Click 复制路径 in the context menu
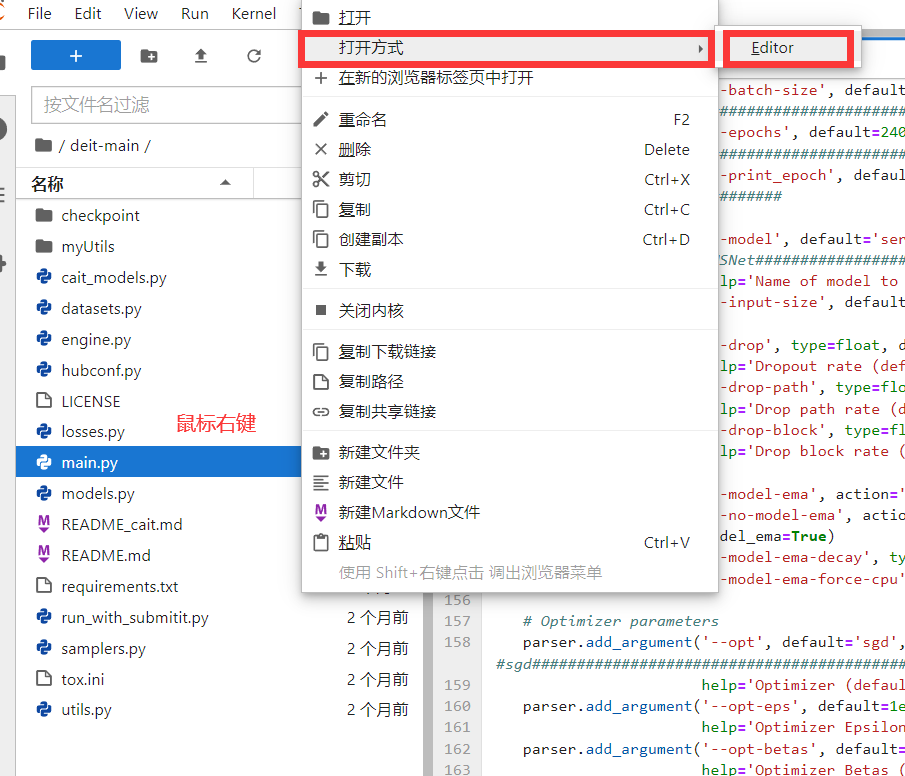The width and height of the screenshot is (905, 776). (x=370, y=382)
